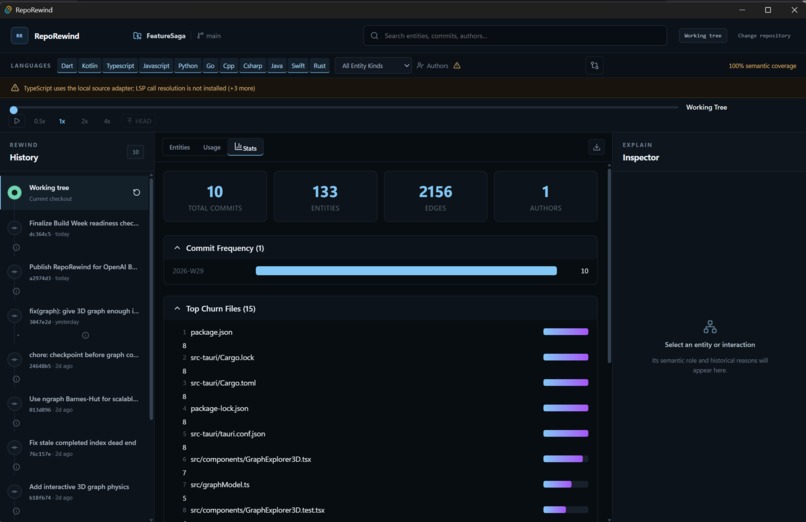Click the 2156 EDGES stat card
Screen dimensions: 806x522
click(435, 196)
